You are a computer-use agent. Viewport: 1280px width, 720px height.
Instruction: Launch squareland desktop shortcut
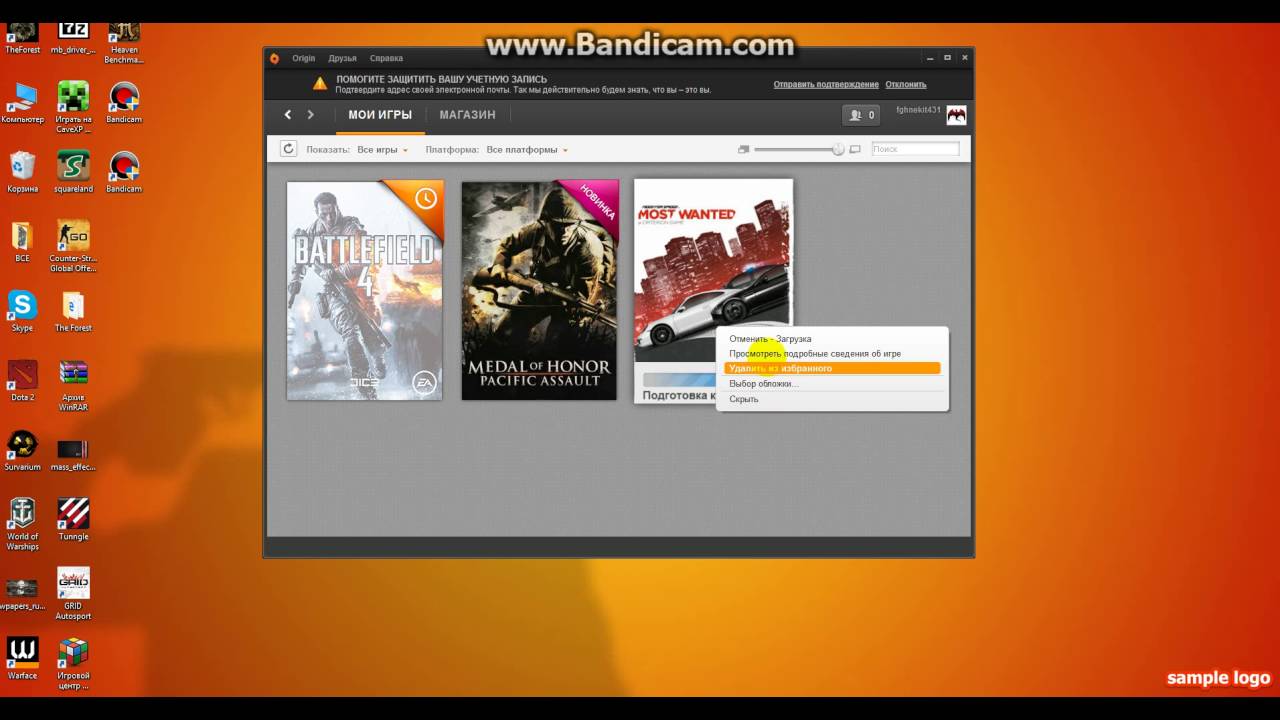click(73, 172)
